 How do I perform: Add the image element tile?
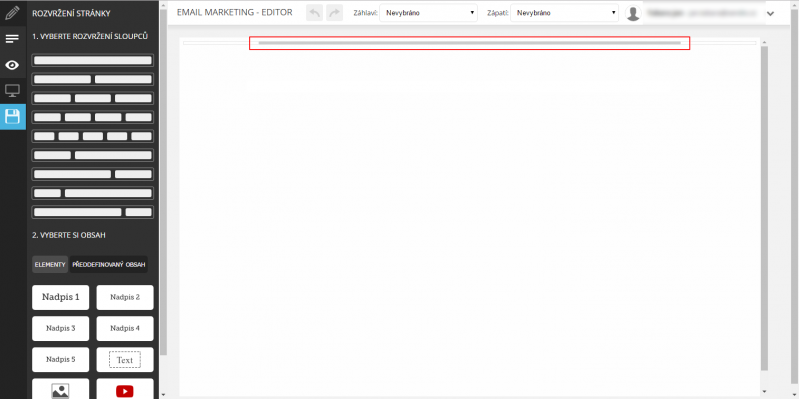pyautogui.click(x=60, y=389)
